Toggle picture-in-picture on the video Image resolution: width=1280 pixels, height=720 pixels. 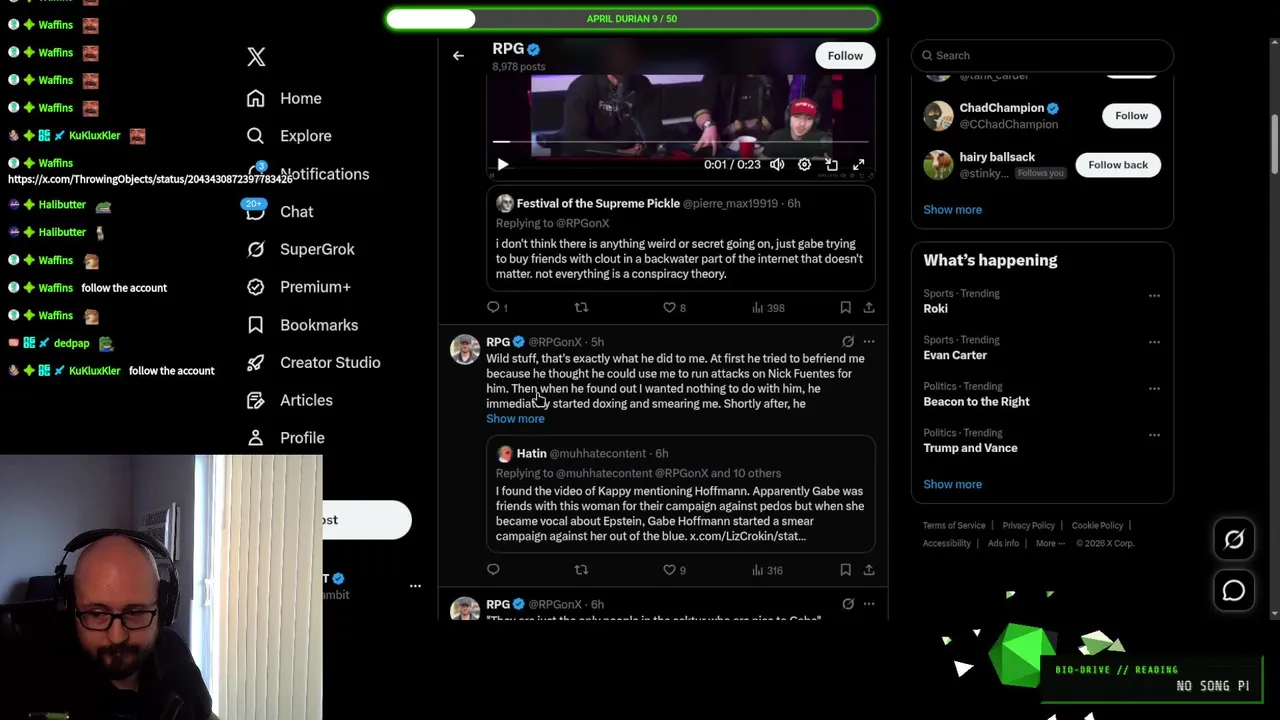(831, 165)
